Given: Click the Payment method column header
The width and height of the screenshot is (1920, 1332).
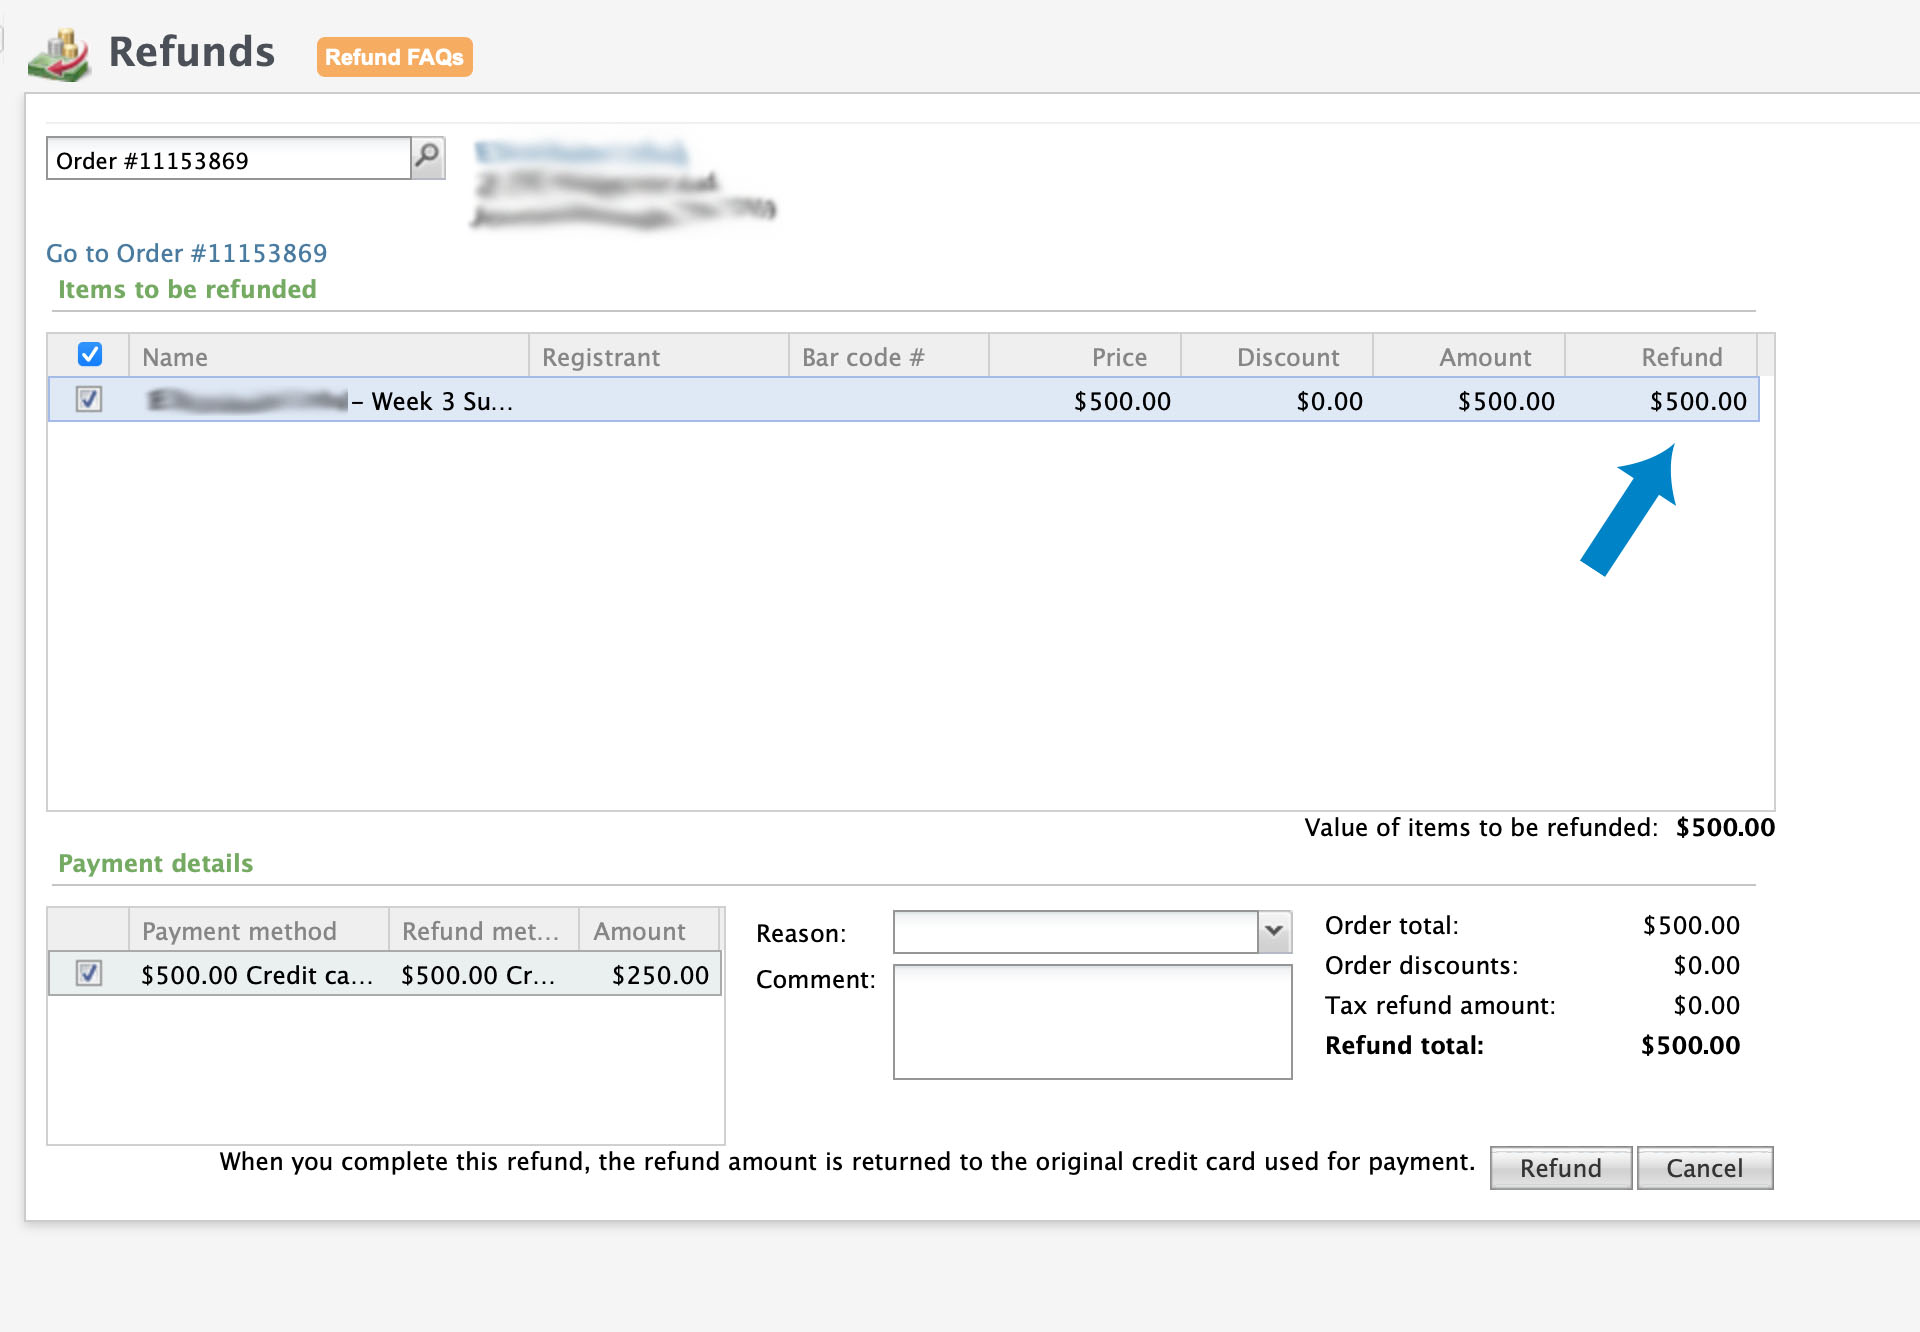Looking at the screenshot, I should 258,931.
